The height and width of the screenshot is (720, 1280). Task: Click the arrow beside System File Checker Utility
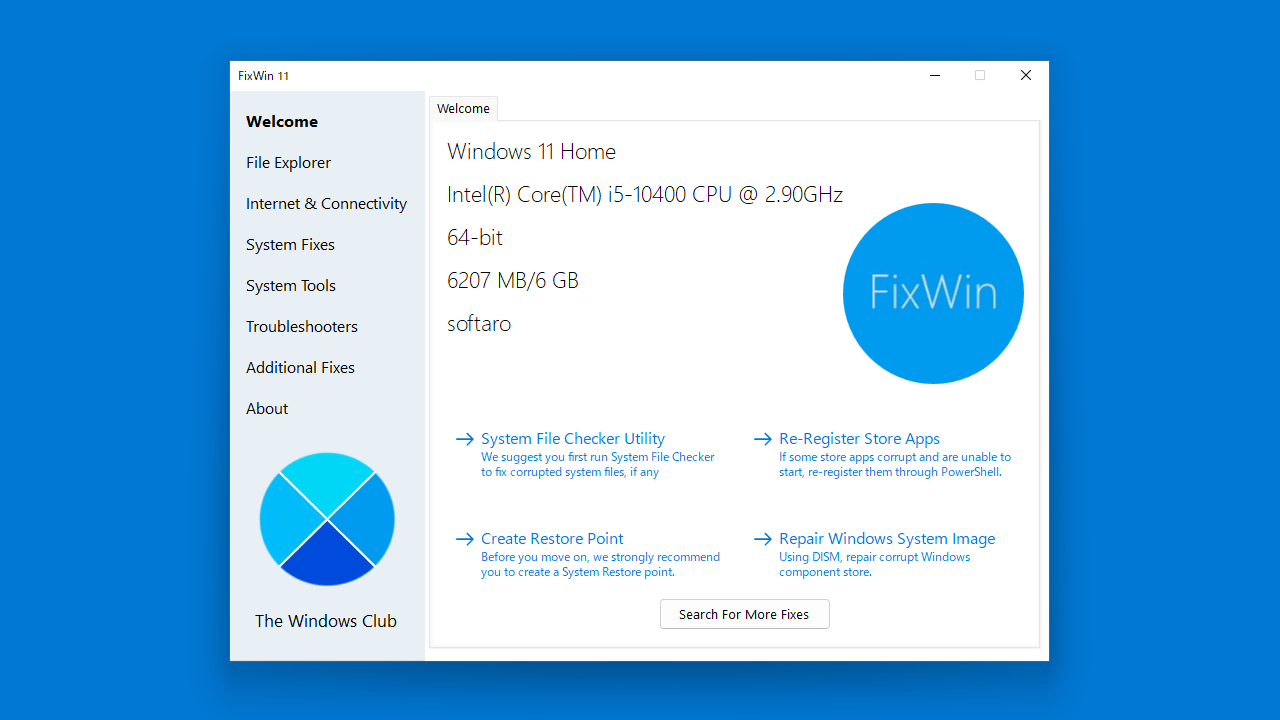coord(464,439)
